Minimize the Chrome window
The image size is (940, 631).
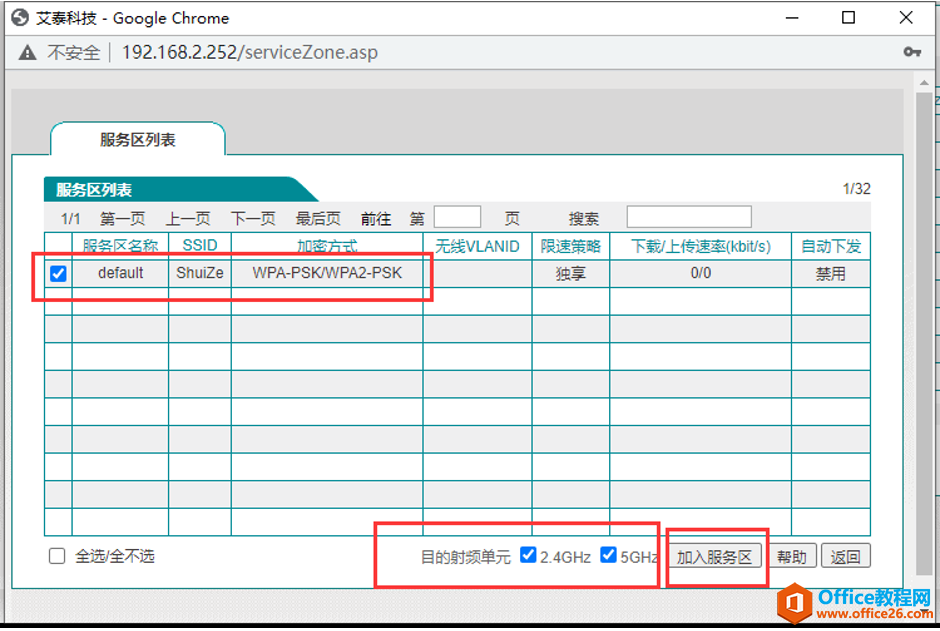[792, 18]
